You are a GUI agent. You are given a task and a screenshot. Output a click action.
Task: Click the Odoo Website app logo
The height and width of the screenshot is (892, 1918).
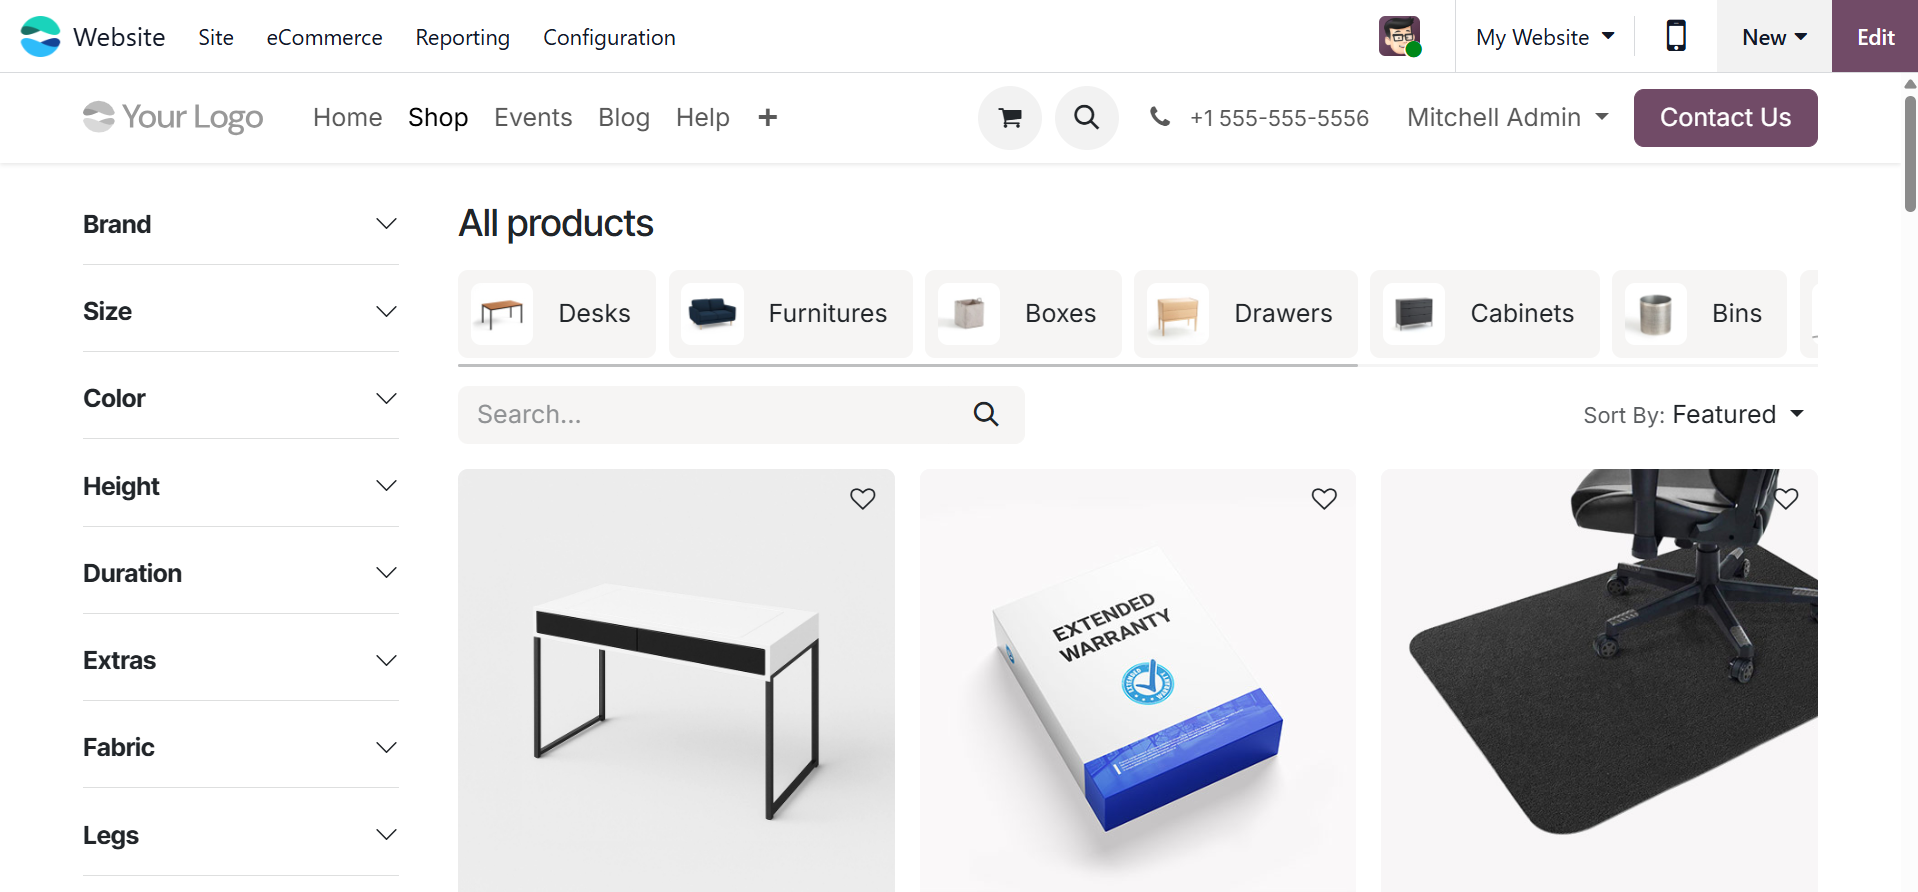[x=40, y=37]
